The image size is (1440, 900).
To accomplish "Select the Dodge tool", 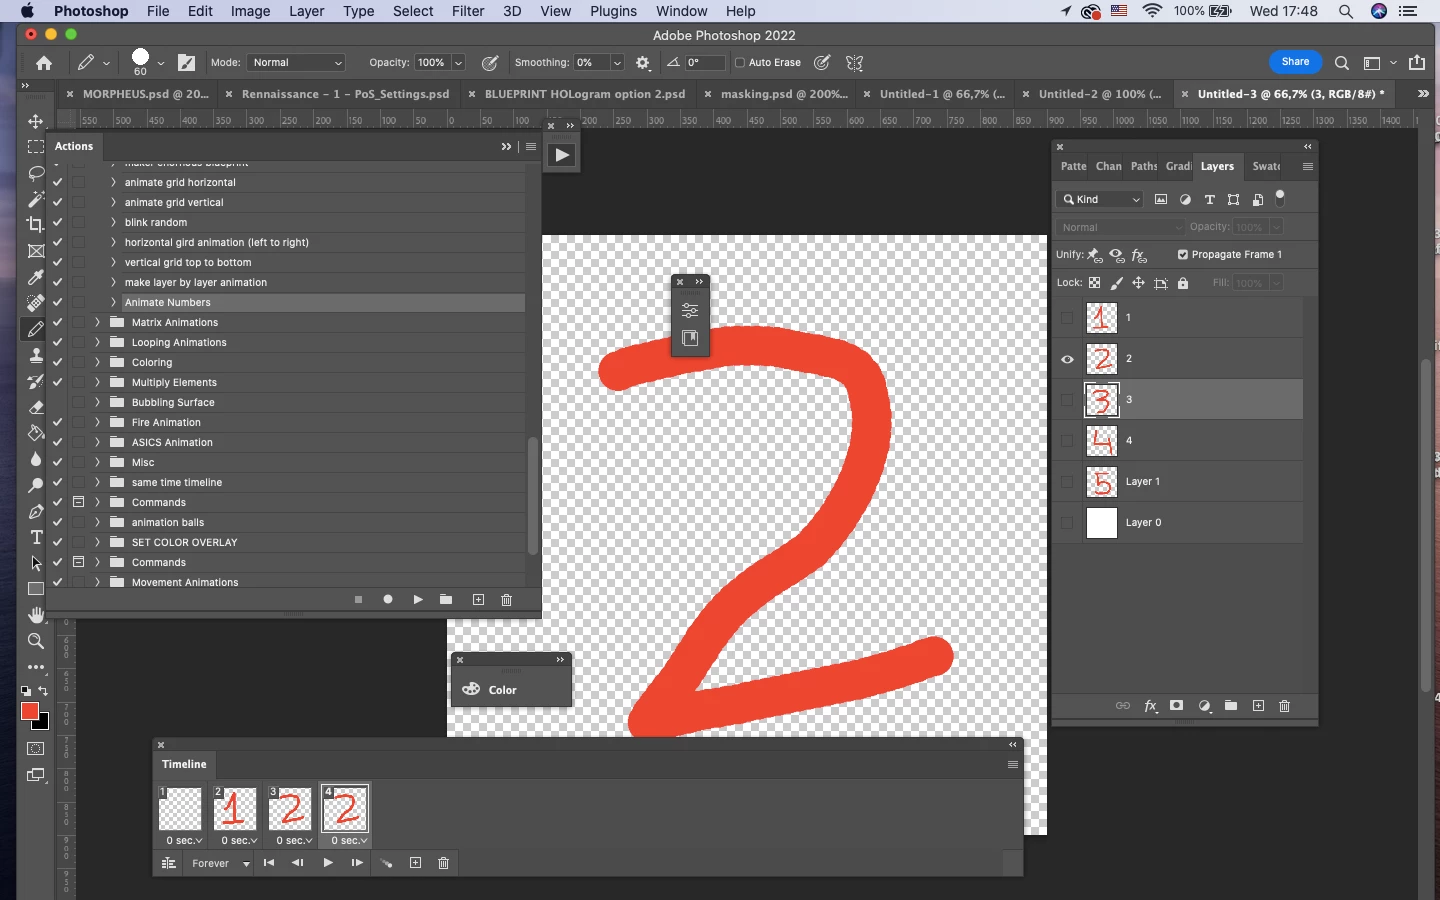I will tap(36, 485).
